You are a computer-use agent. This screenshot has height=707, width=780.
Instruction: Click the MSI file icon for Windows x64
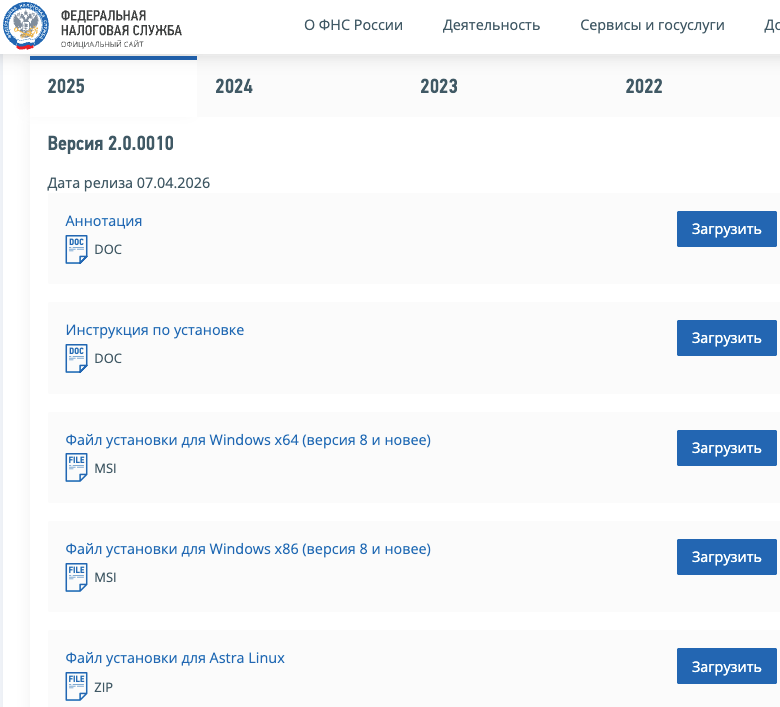click(77, 467)
